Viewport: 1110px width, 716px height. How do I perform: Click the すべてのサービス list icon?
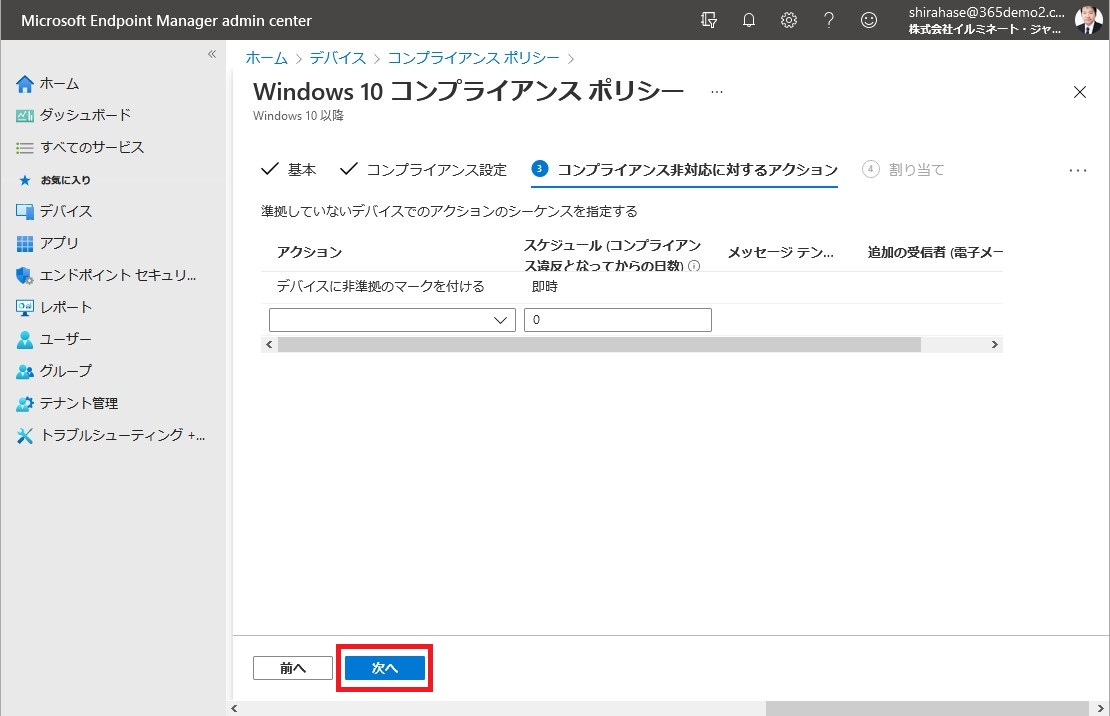point(25,148)
